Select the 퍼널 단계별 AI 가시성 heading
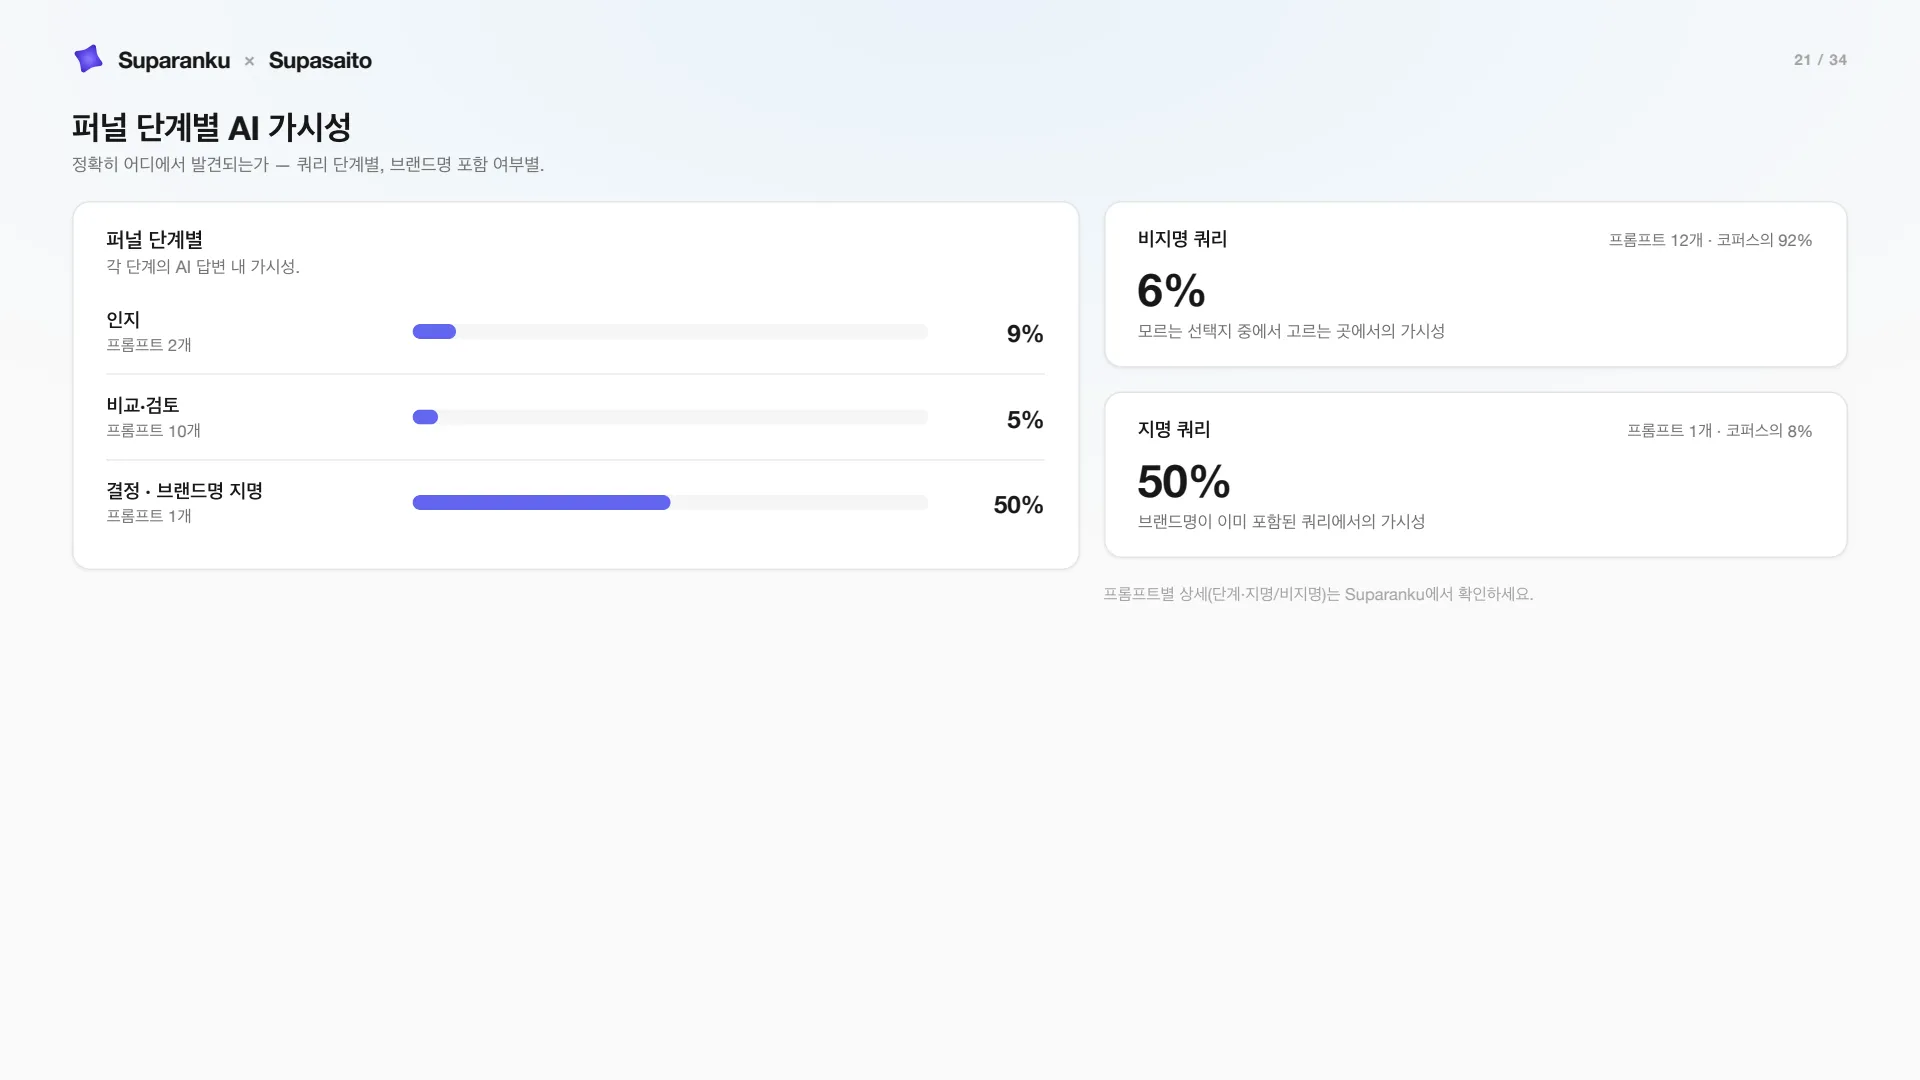Image resolution: width=1920 pixels, height=1080 pixels. coord(211,127)
